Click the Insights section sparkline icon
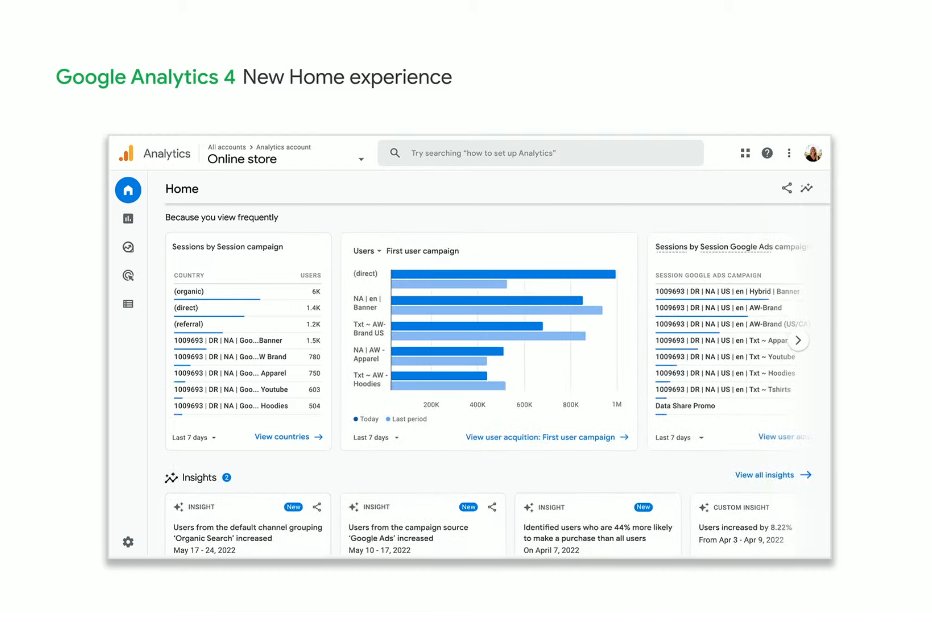 (171, 478)
